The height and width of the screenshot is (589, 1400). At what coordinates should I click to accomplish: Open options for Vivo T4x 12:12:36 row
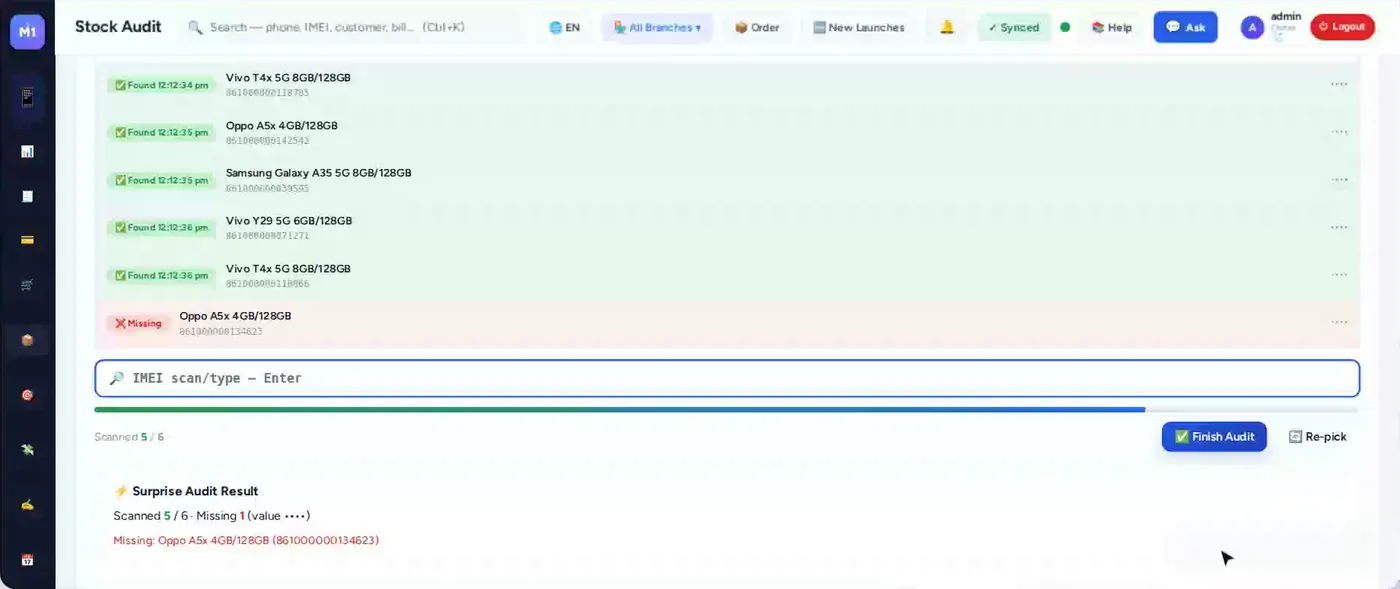[1339, 275]
